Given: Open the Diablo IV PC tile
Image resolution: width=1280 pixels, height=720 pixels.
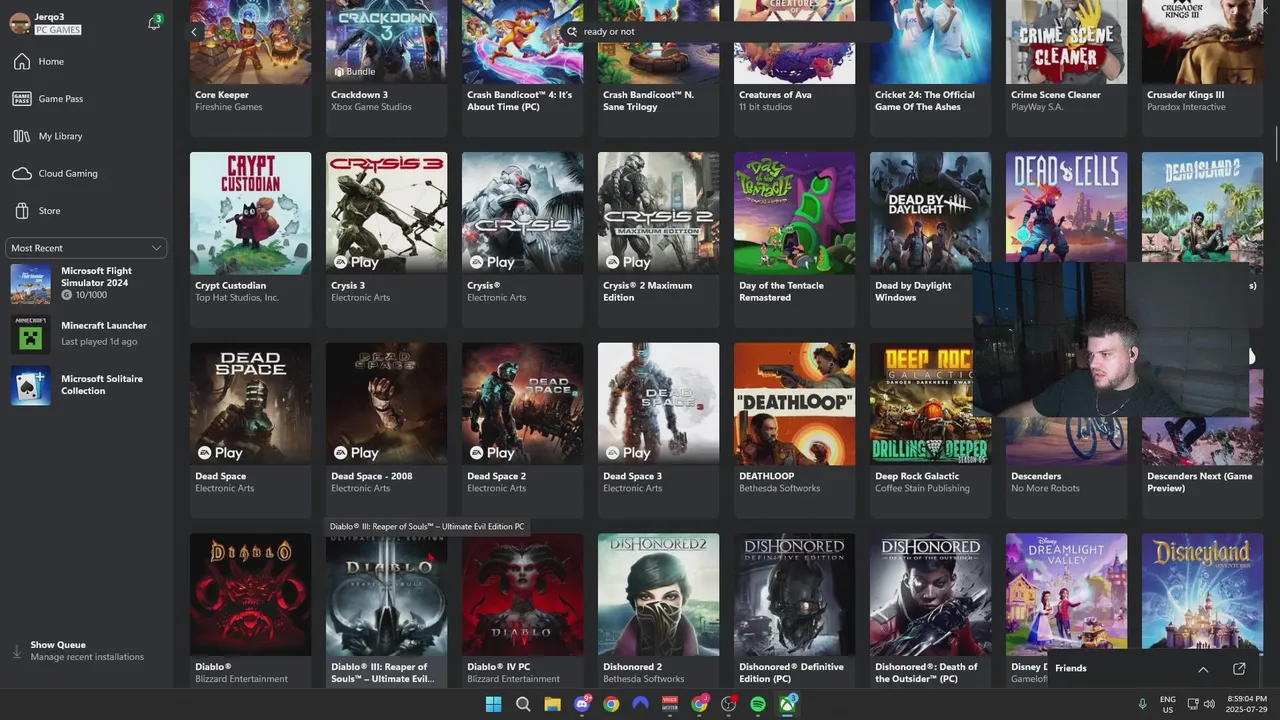Looking at the screenshot, I should [x=522, y=610].
